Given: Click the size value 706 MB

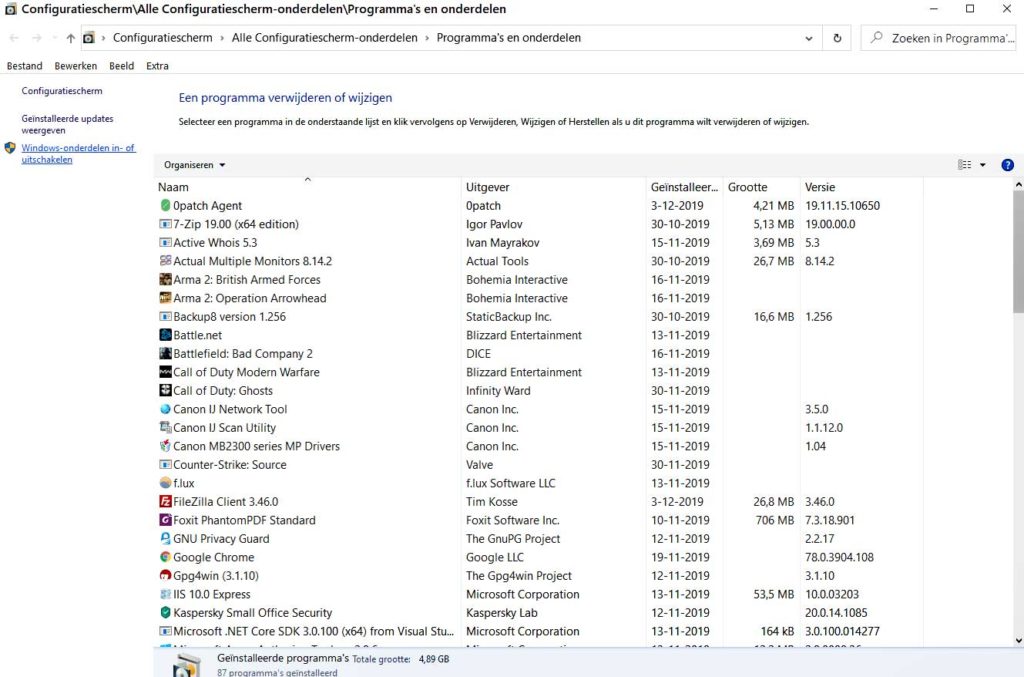Looking at the screenshot, I should [x=775, y=520].
